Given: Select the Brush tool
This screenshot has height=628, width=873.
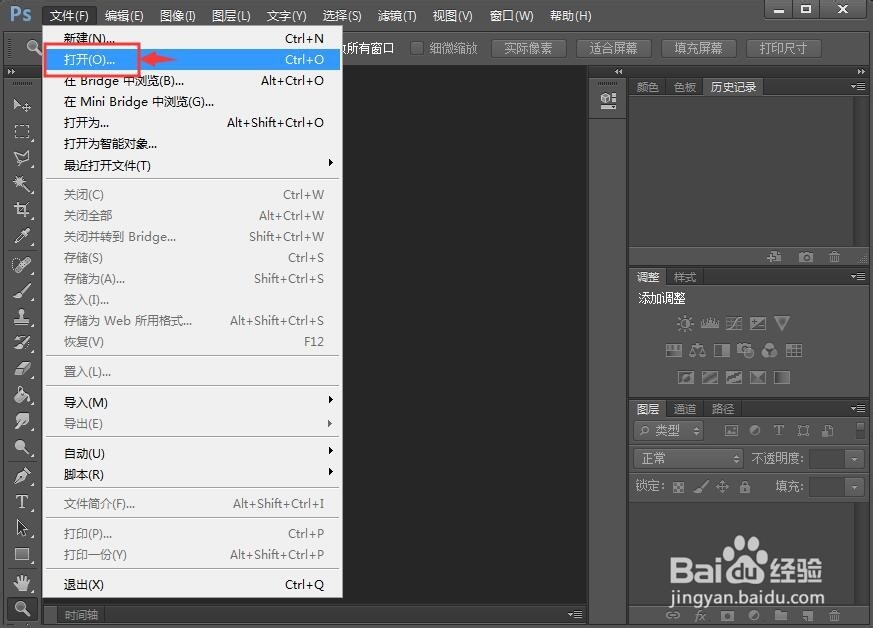Looking at the screenshot, I should 22,291.
